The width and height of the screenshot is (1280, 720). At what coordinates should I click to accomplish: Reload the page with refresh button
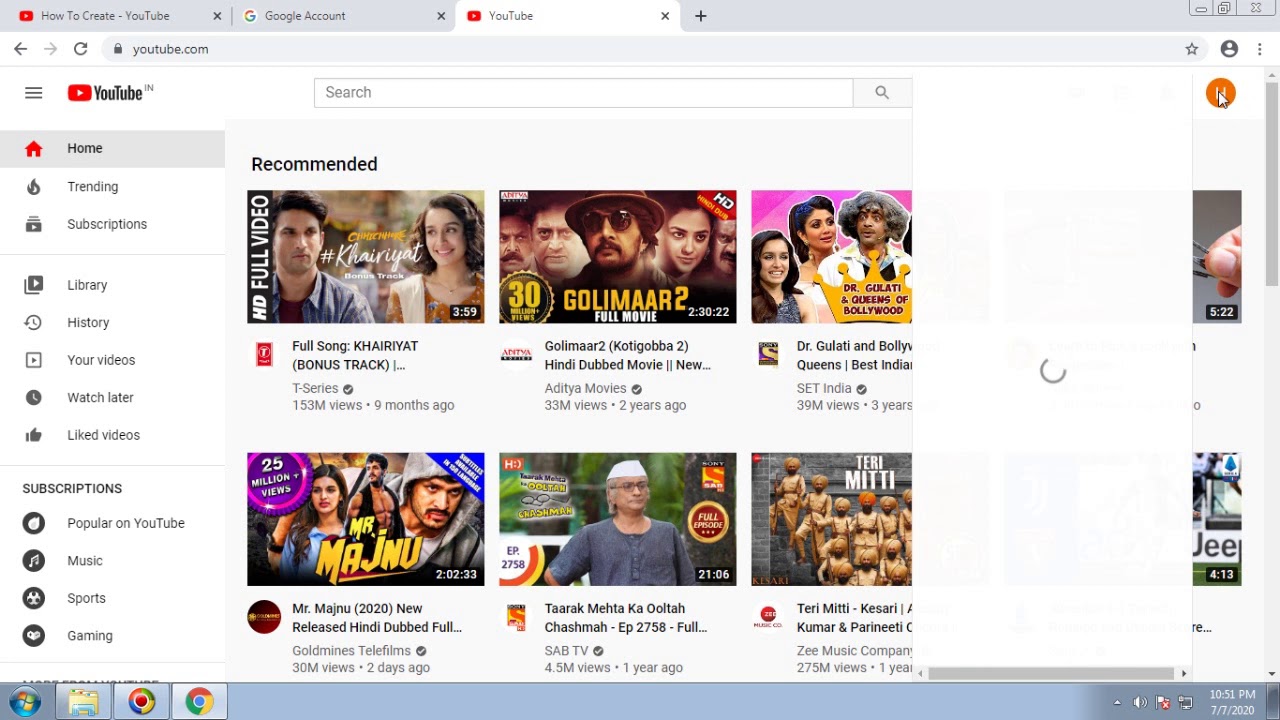point(81,49)
